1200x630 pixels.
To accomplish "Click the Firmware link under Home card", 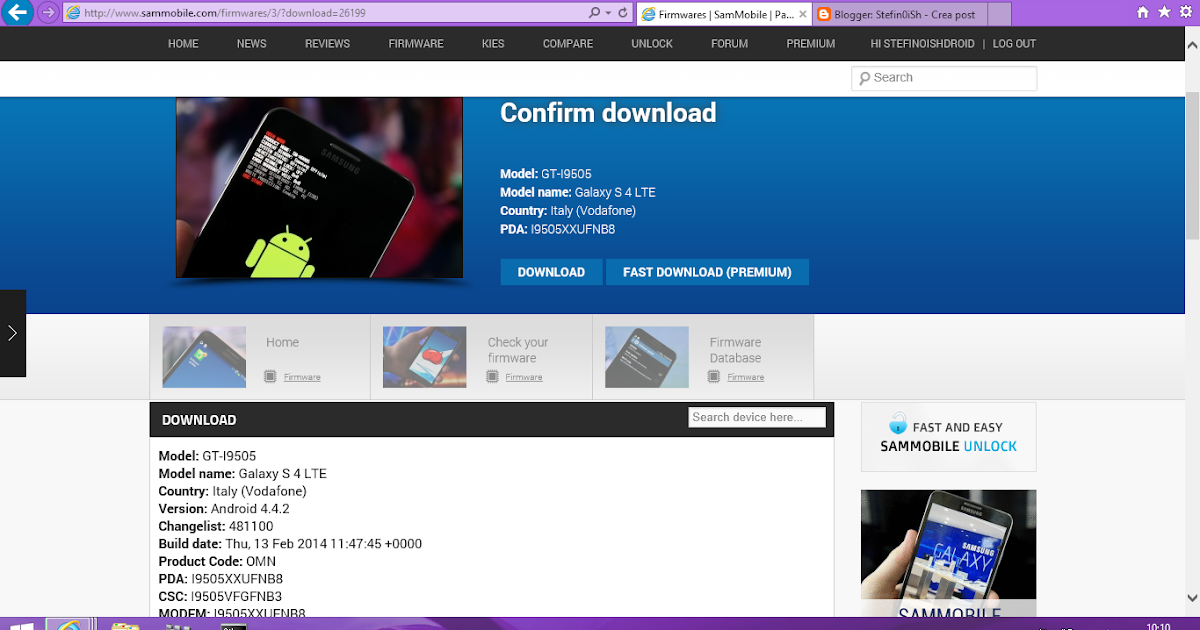I will coord(302,377).
